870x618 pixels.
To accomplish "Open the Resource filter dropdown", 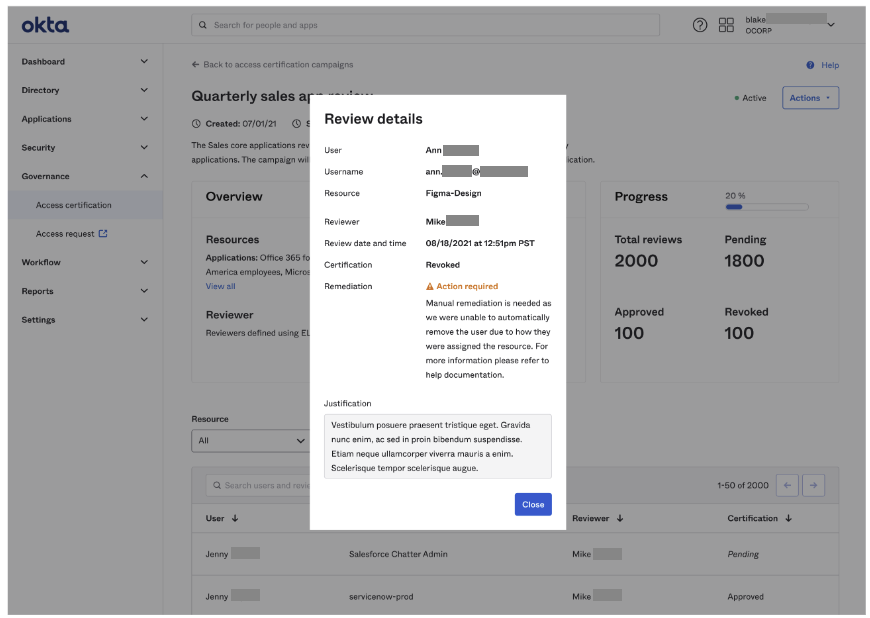I will [252, 440].
